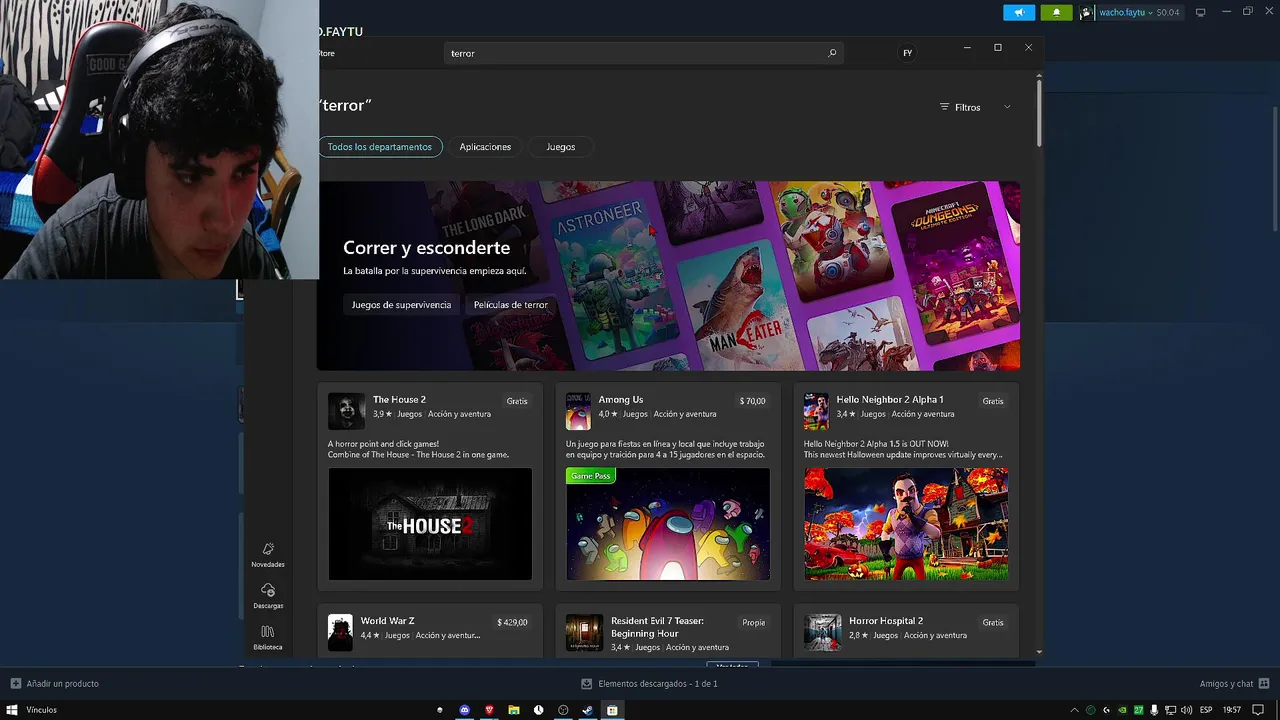Select the Juegos filter tab
The image size is (1280, 720).
point(561,147)
